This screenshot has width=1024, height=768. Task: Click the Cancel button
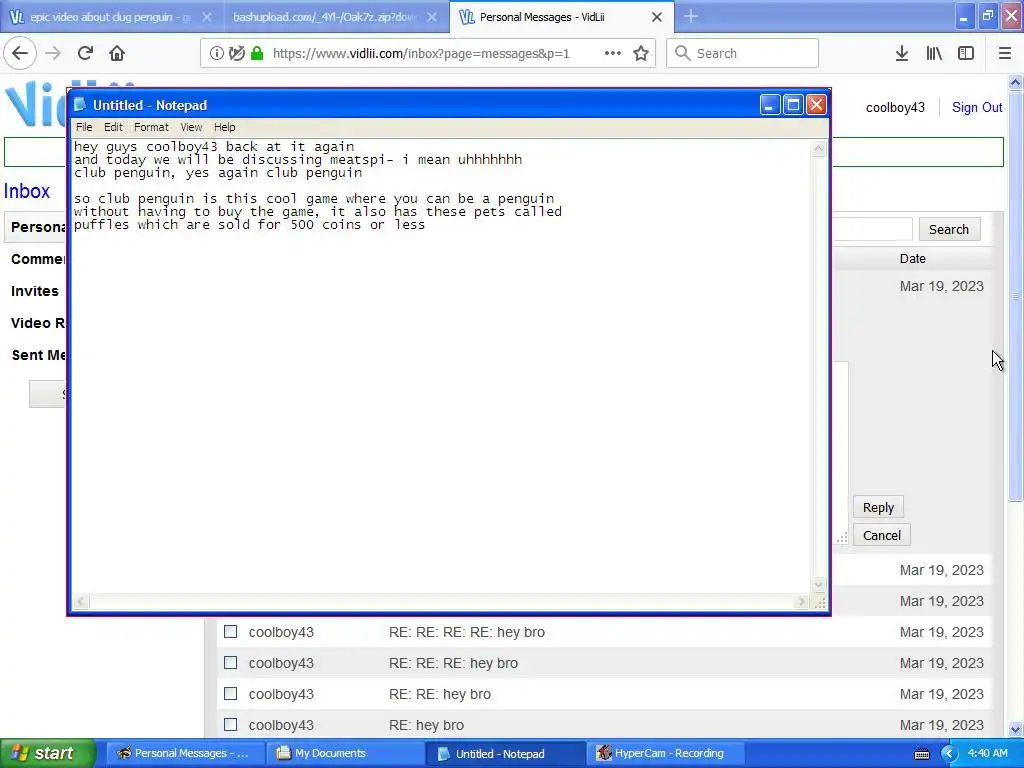coord(882,536)
